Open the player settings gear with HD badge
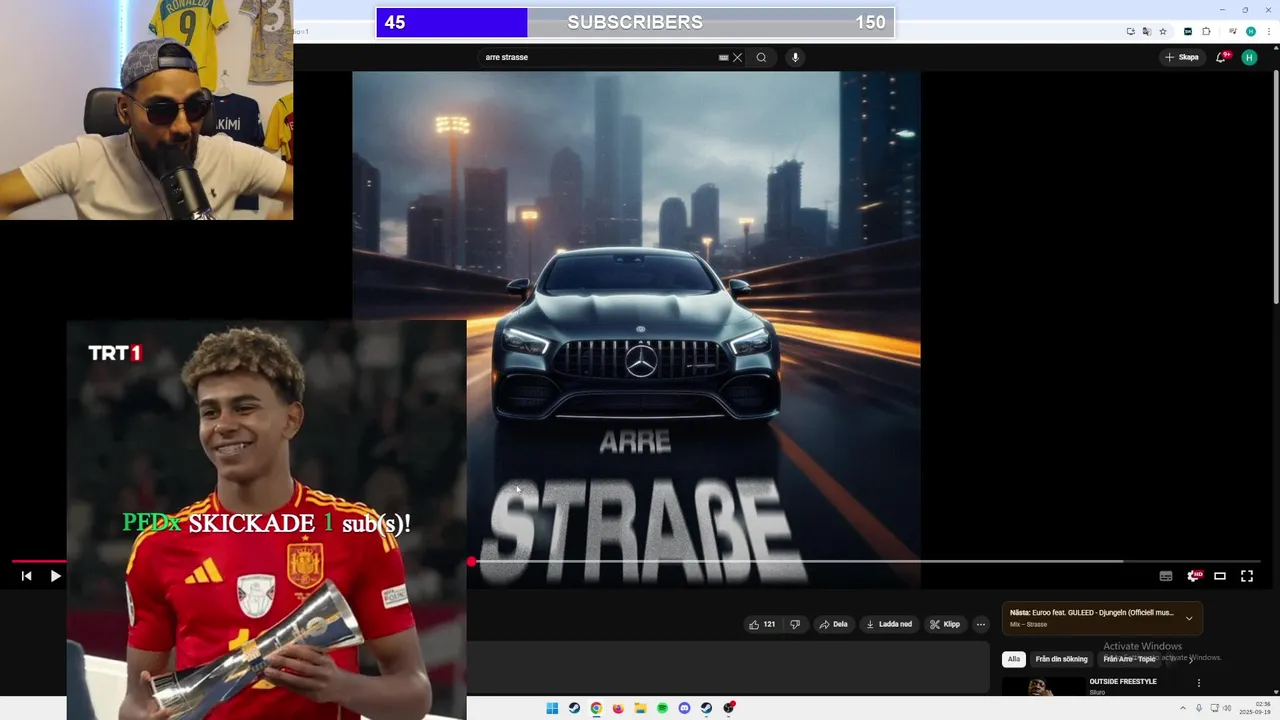1280x720 pixels. [x=1194, y=576]
